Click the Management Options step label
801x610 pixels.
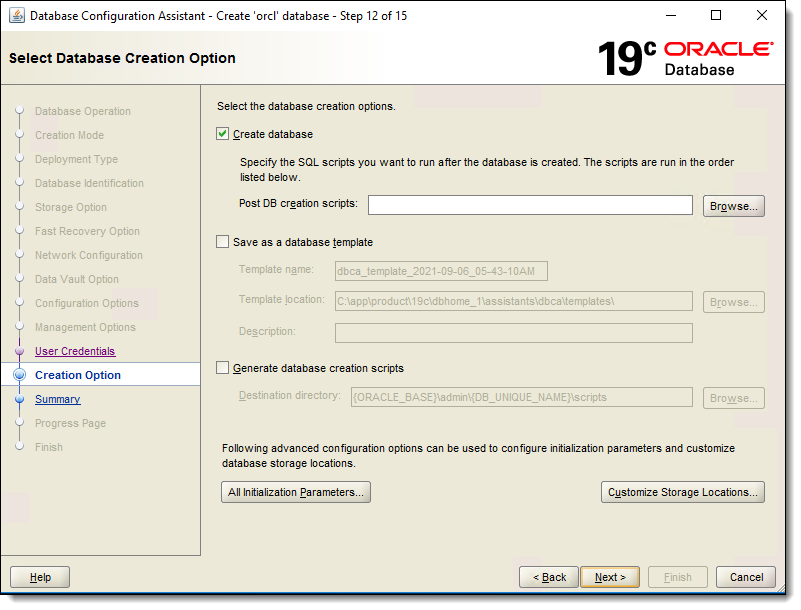[x=85, y=327]
